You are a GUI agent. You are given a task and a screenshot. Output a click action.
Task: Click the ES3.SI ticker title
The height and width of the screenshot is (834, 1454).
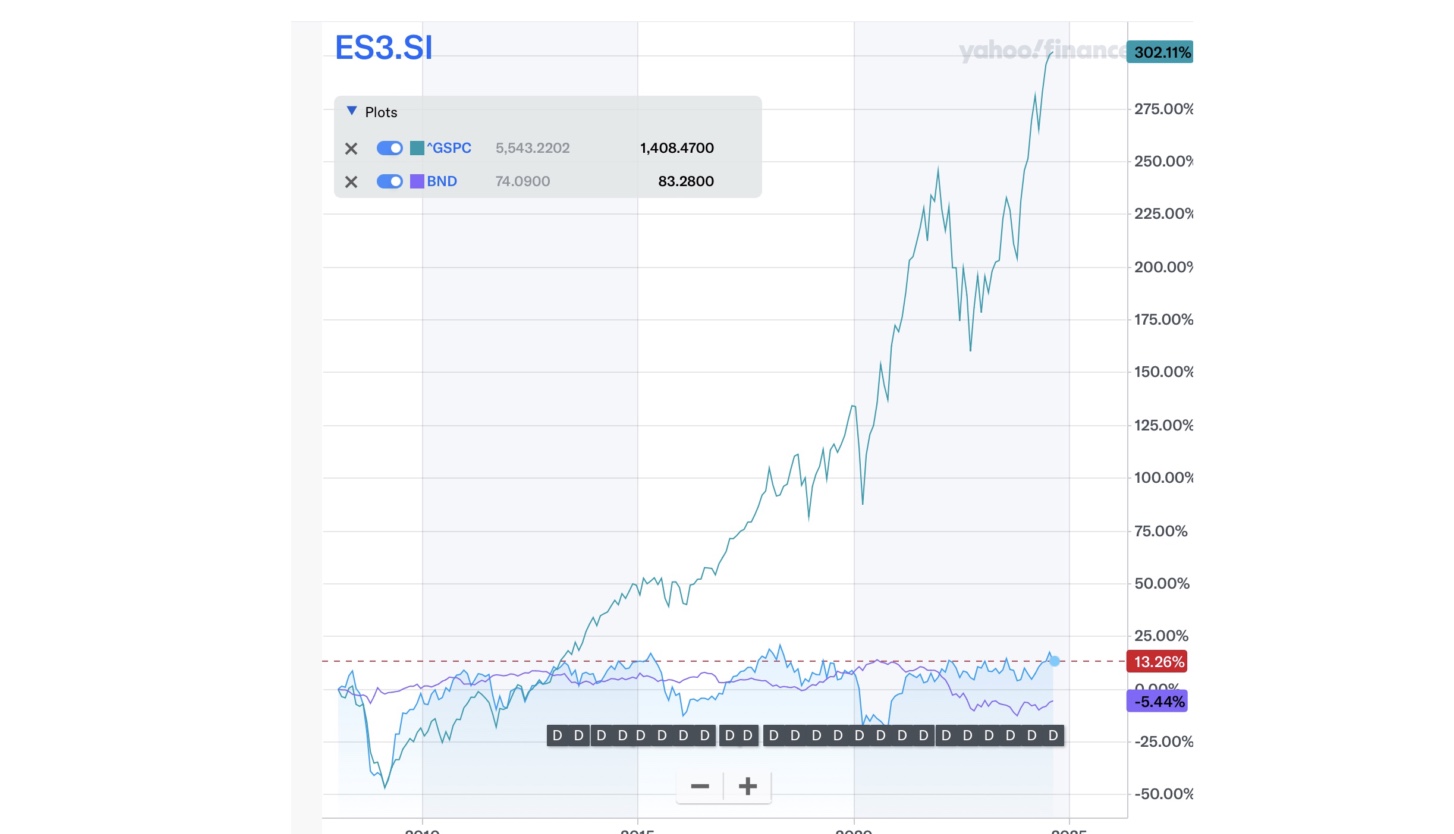(384, 48)
